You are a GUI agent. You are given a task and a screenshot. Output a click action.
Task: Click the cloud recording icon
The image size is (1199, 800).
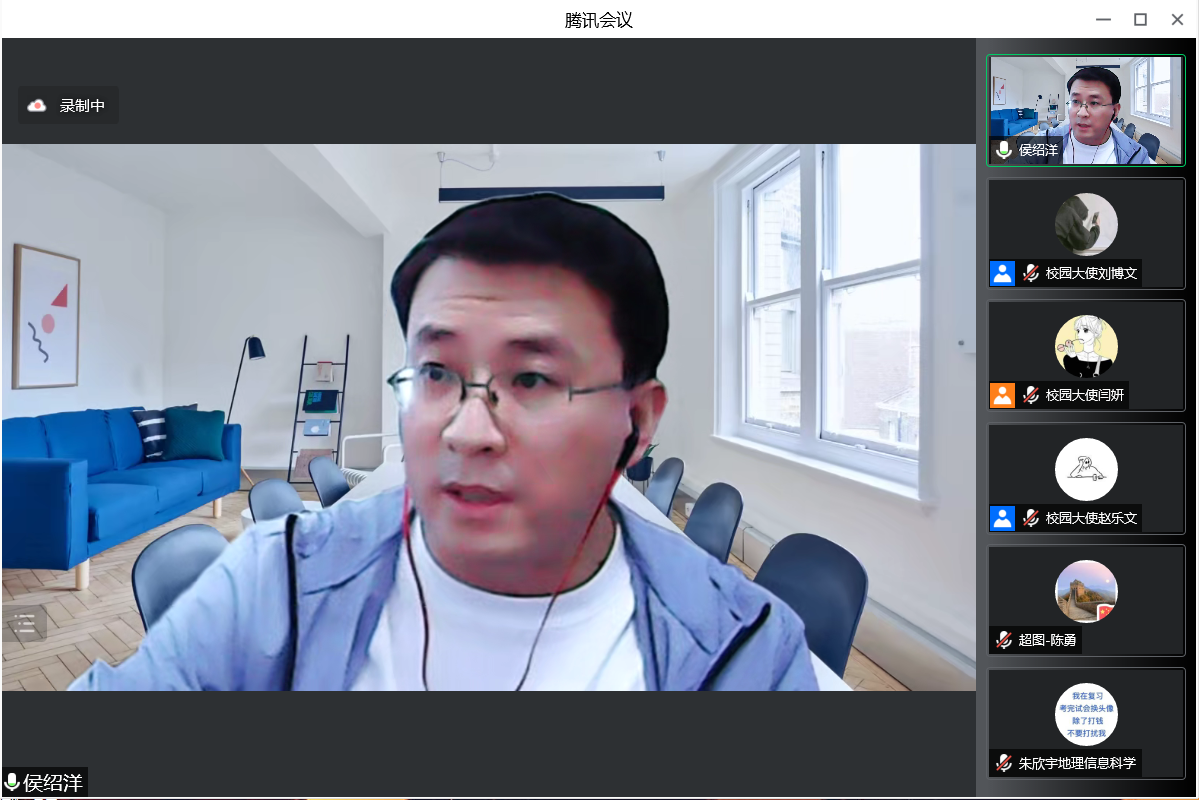[37, 105]
